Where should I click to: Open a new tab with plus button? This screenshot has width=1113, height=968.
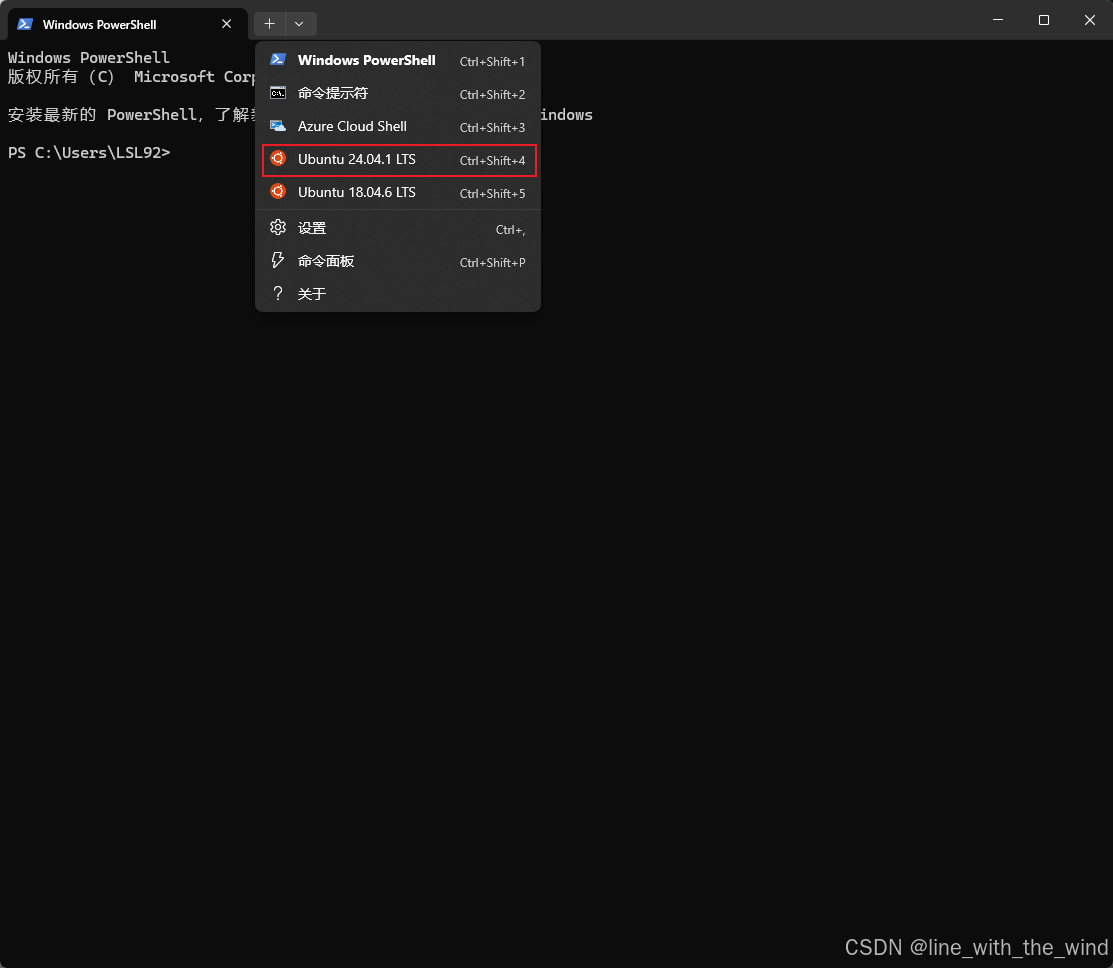270,24
